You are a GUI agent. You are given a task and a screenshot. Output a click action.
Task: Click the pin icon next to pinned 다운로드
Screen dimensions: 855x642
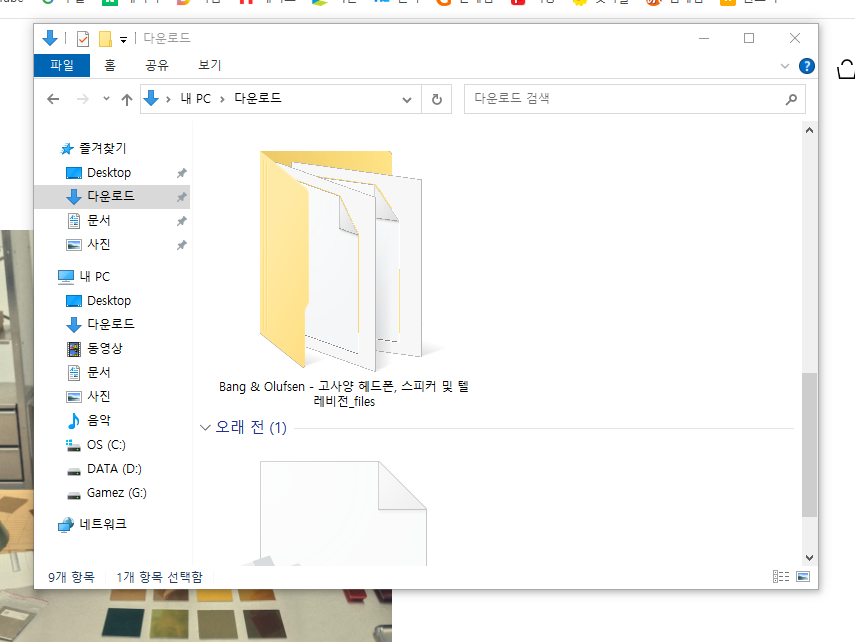coord(182,197)
